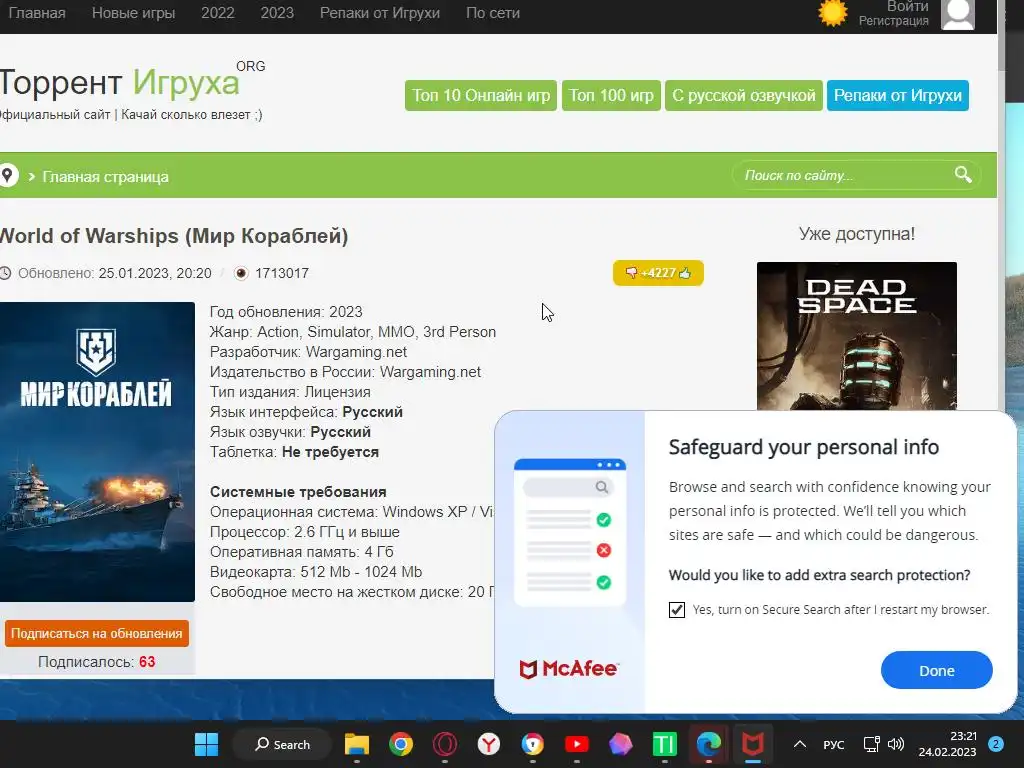Uncheck Secure Search checkbox in McAfee popup

point(677,609)
